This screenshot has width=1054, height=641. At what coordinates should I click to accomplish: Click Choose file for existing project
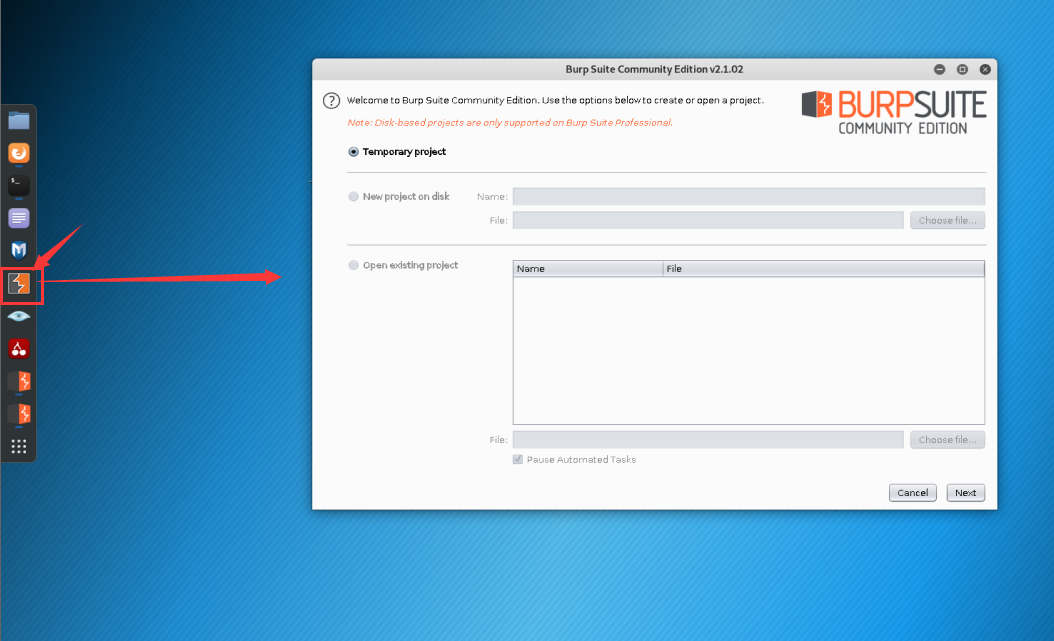point(948,439)
